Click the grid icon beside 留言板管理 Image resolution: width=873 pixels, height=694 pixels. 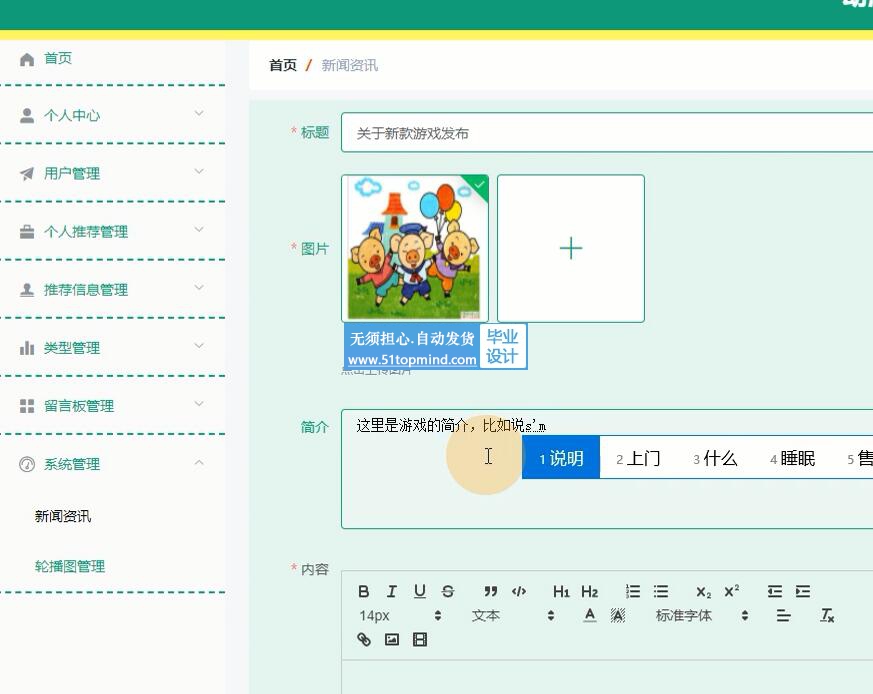pyautogui.click(x=27, y=406)
